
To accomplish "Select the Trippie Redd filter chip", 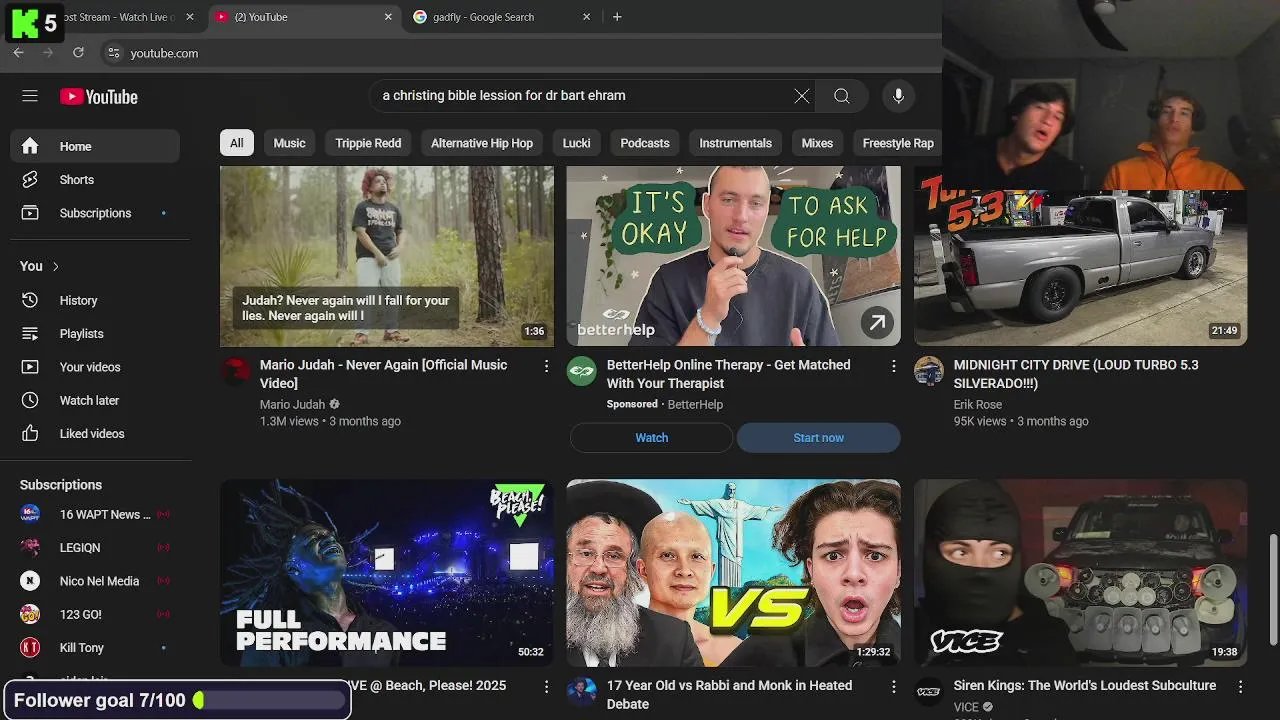I will tap(368, 143).
